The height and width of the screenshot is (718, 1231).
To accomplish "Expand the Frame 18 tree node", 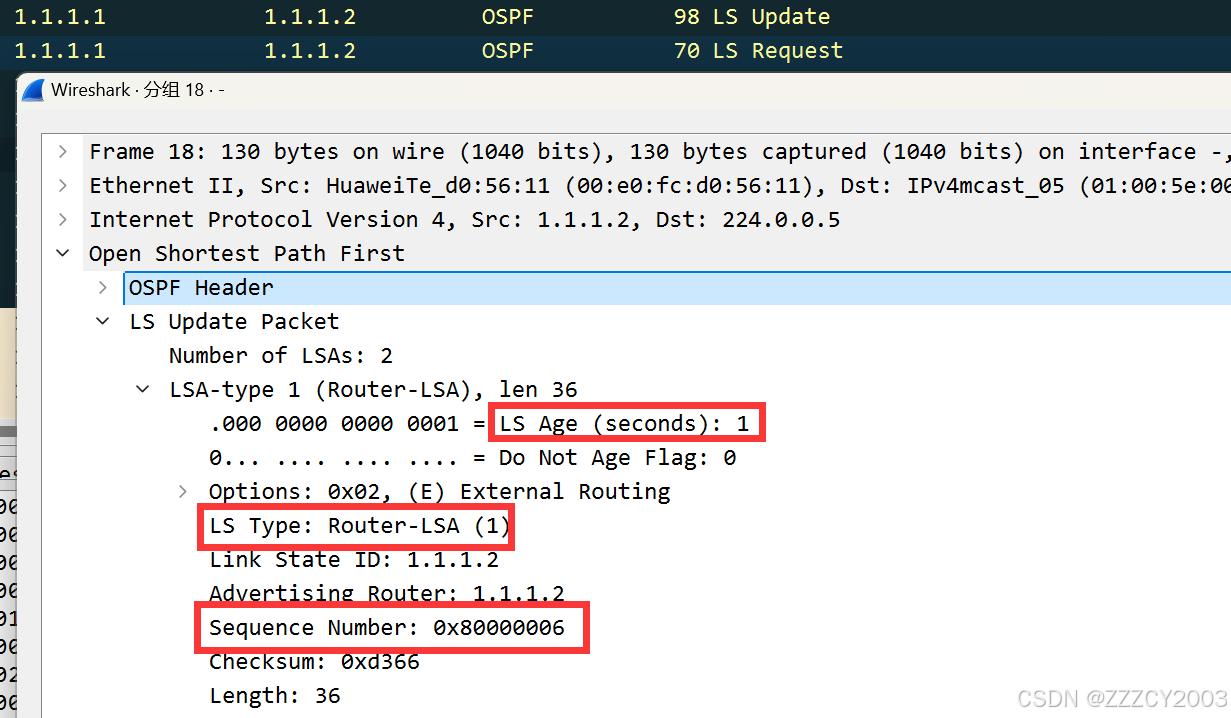I will click(x=63, y=152).
